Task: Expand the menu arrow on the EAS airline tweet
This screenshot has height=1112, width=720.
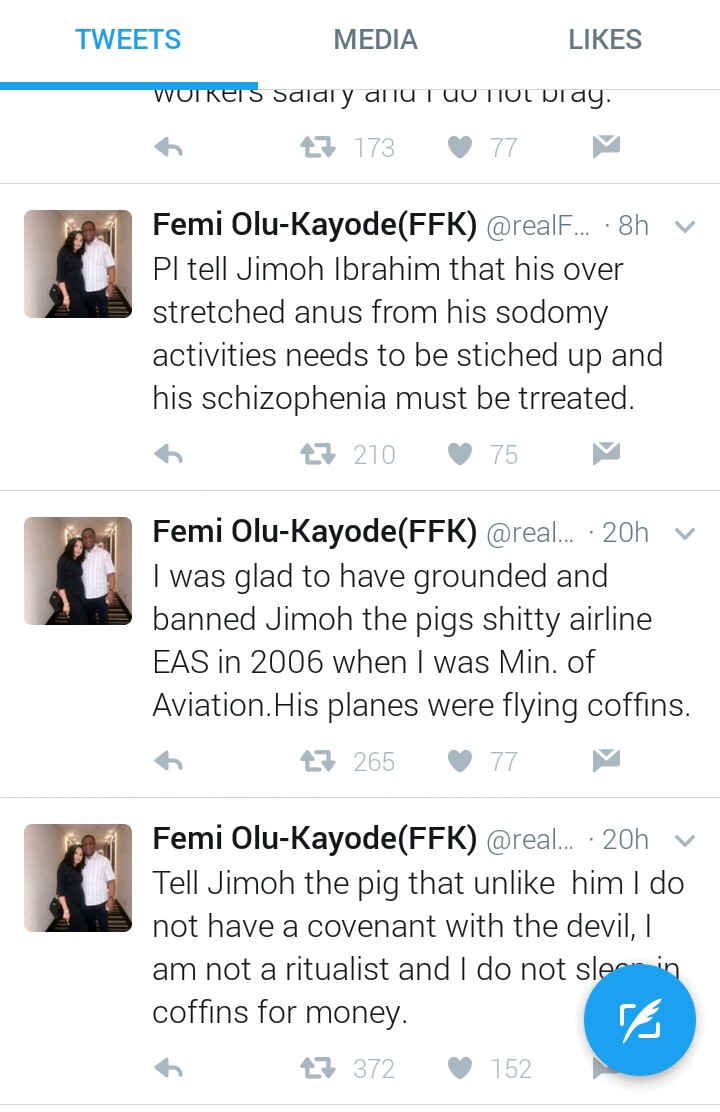Action: pyautogui.click(x=685, y=534)
